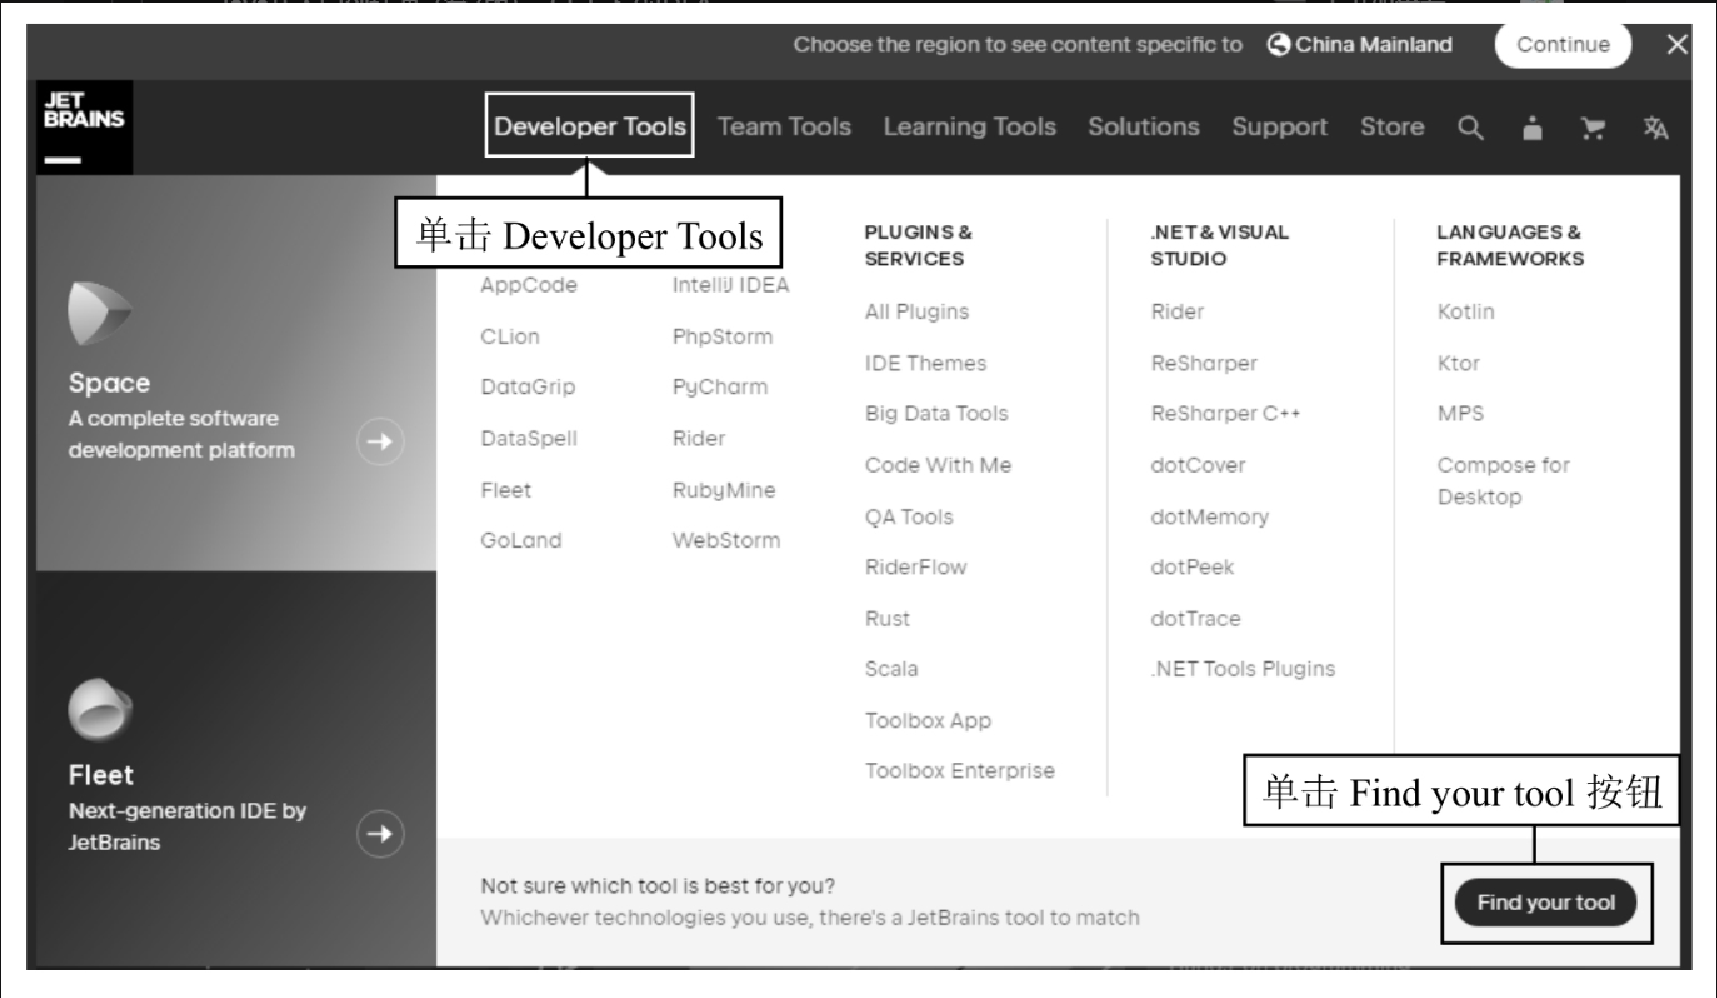
Task: Open the Team Tools menu
Action: click(784, 126)
